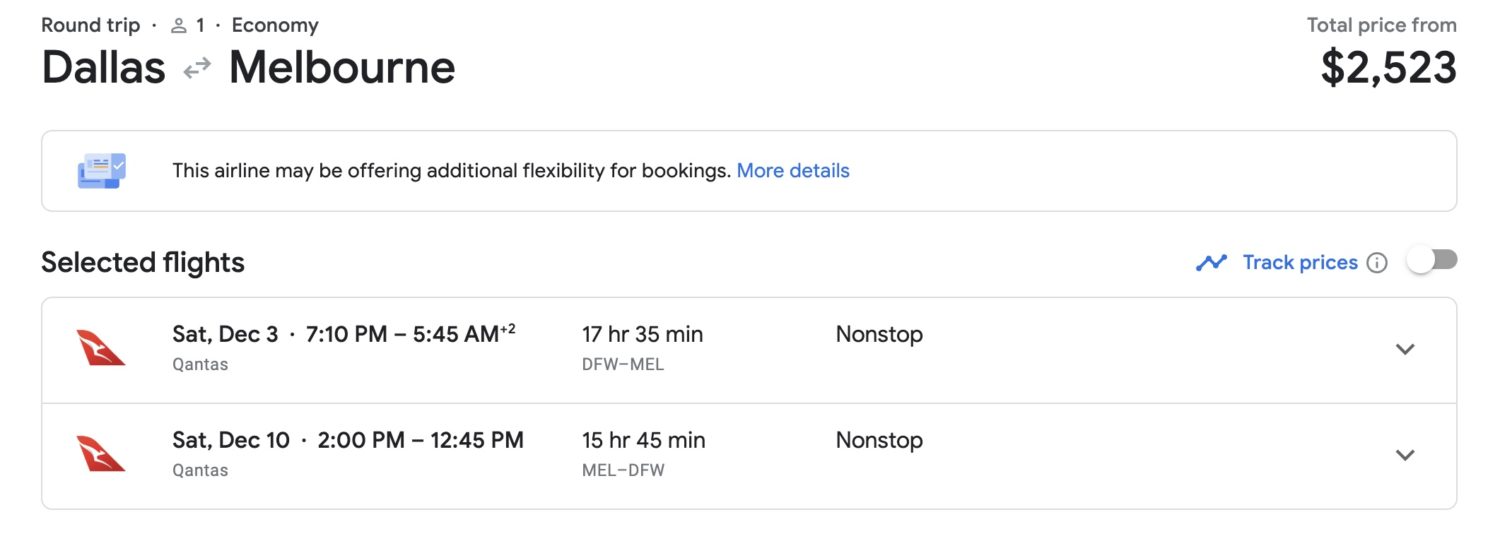Expand the Dec 10 MEL–DFW flight details
This screenshot has height=541, width=1500.
[1405, 455]
